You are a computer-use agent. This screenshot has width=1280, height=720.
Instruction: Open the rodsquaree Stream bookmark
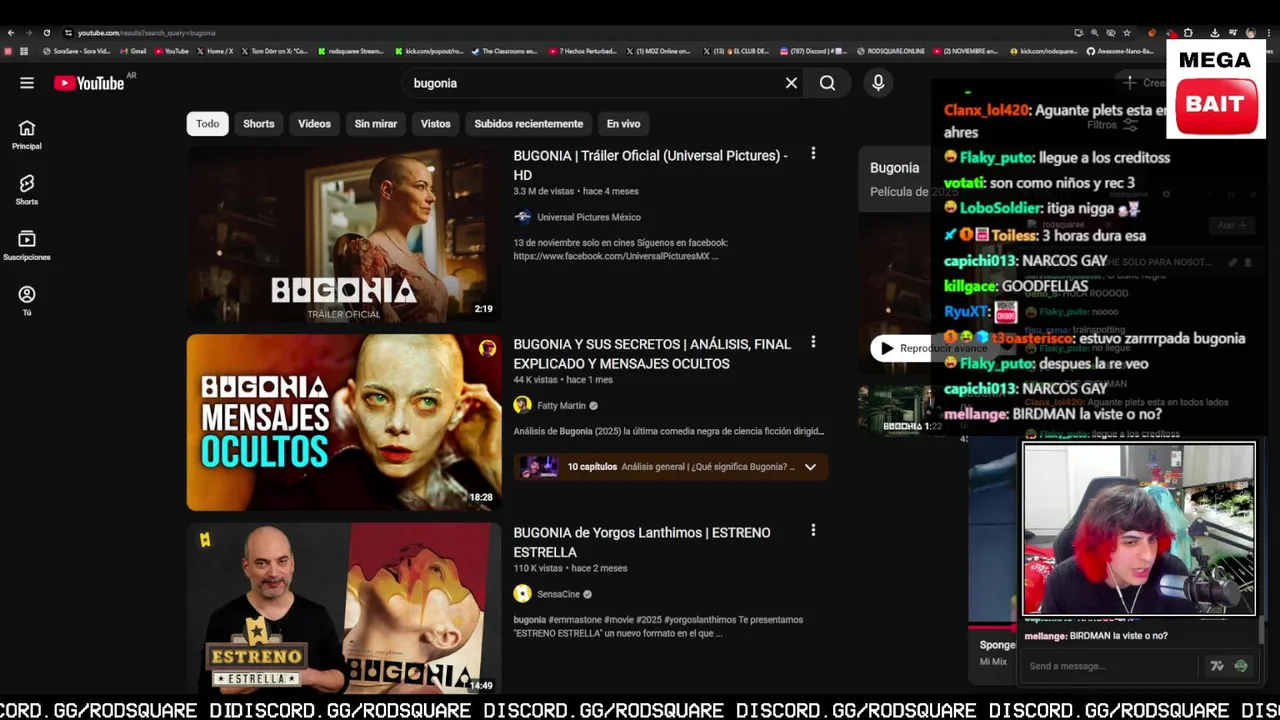pos(351,51)
